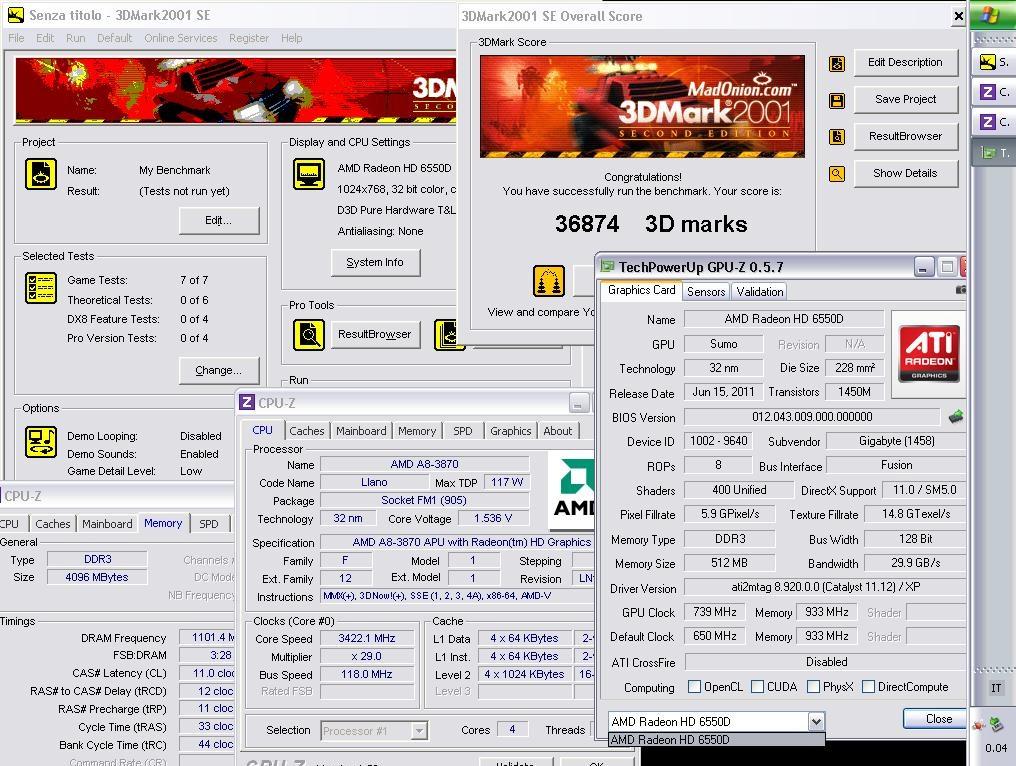This screenshot has width=1016, height=766.
Task: Select the second CPU-Z taskbar button
Action: 993,122
